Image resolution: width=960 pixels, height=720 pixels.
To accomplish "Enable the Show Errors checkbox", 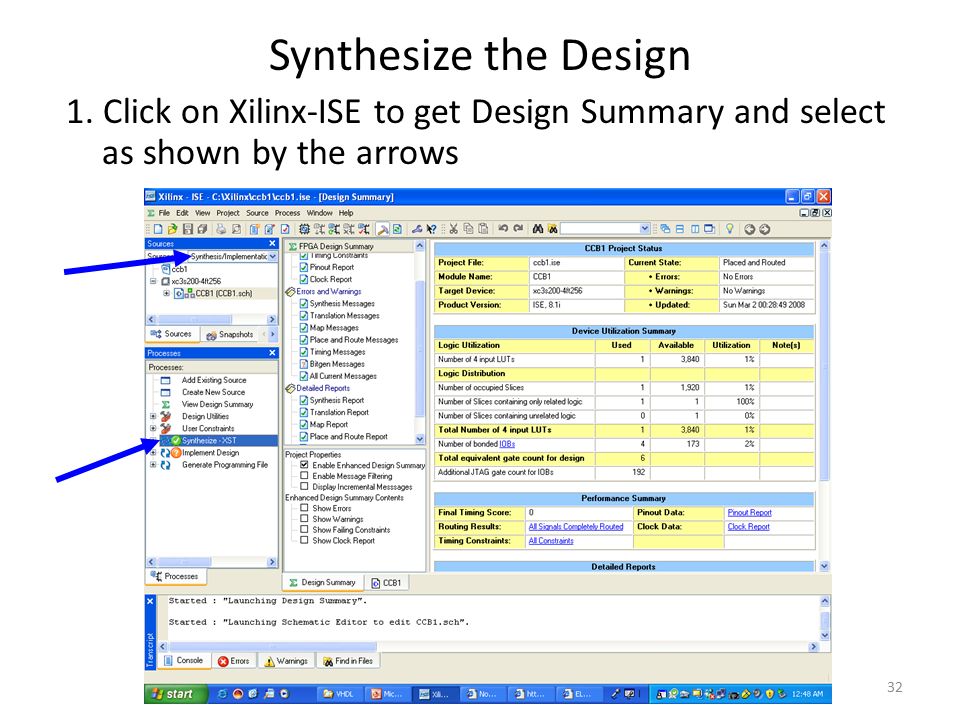I will tap(304, 508).
